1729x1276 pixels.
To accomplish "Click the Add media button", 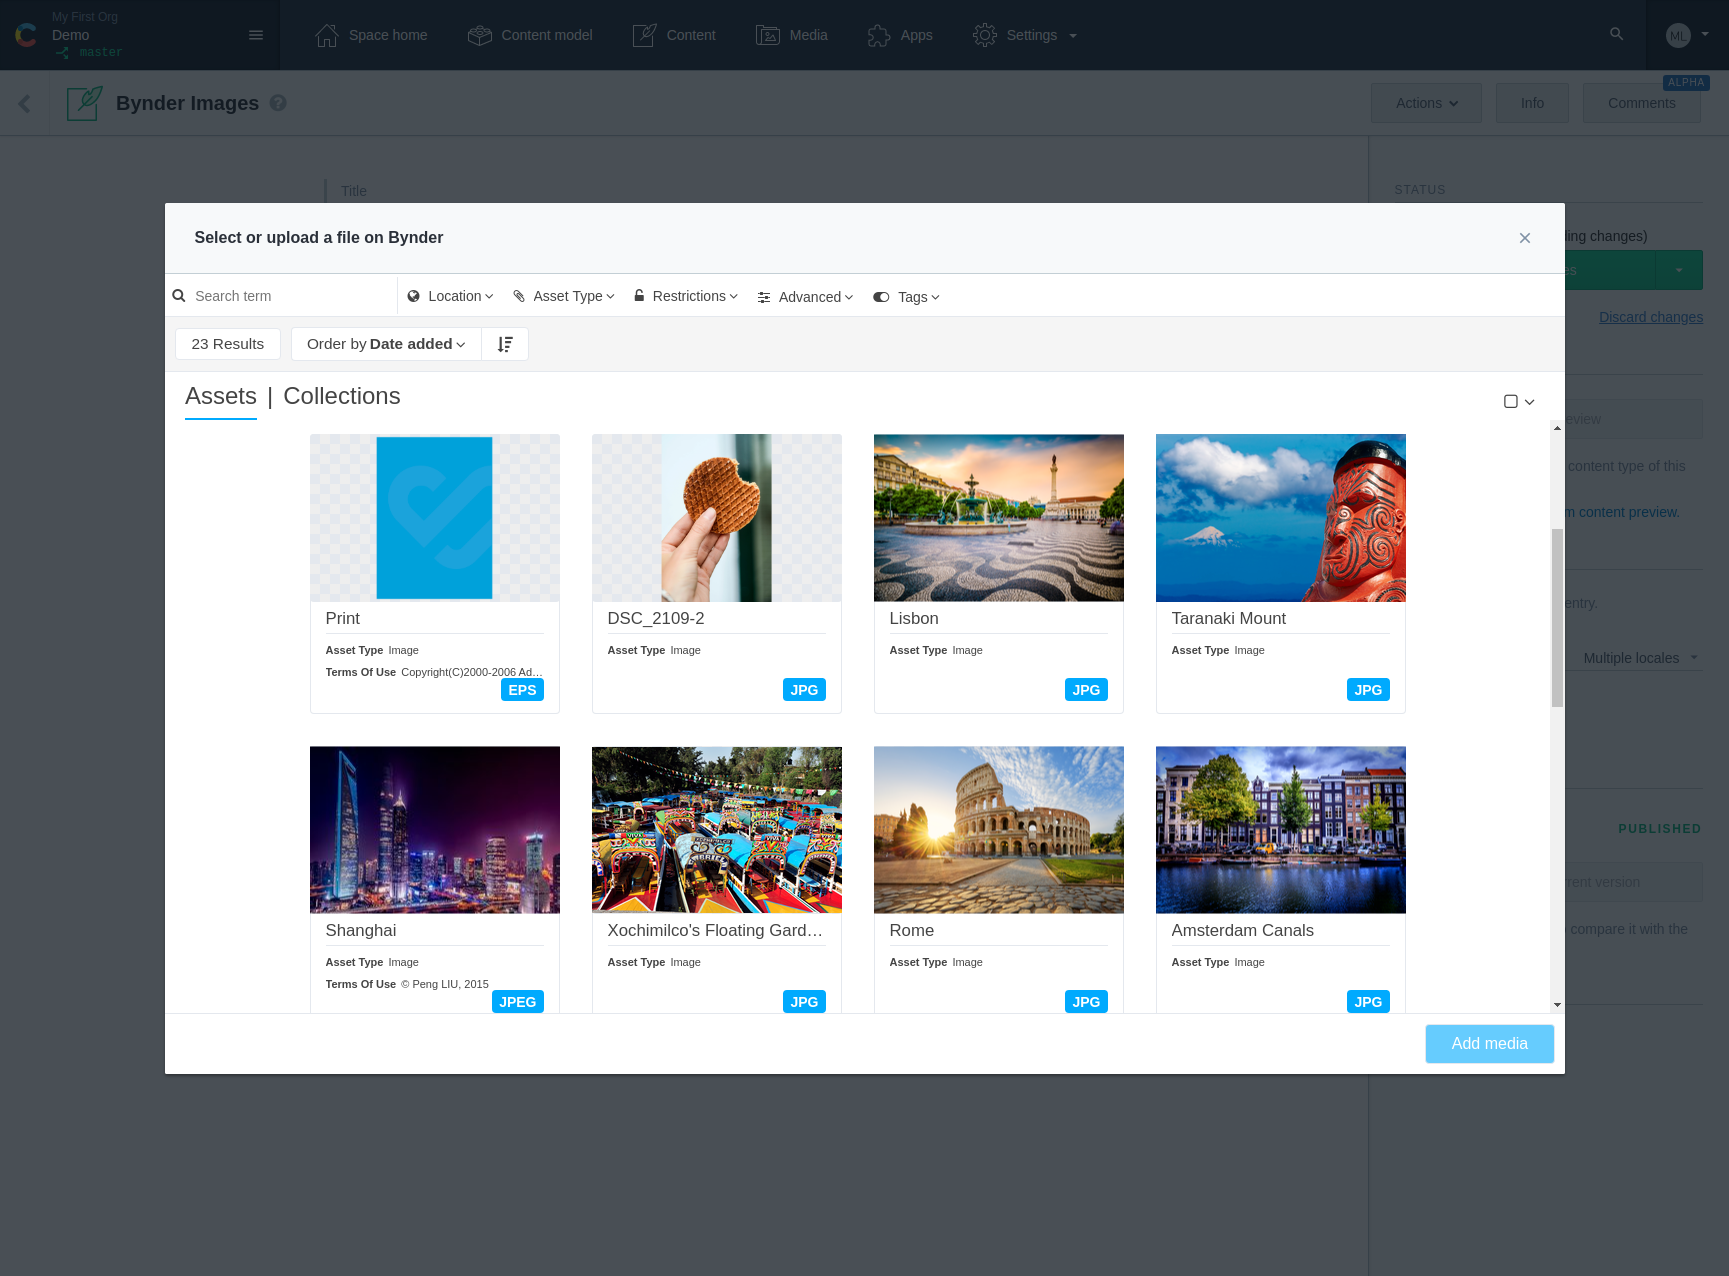I will pyautogui.click(x=1490, y=1044).
